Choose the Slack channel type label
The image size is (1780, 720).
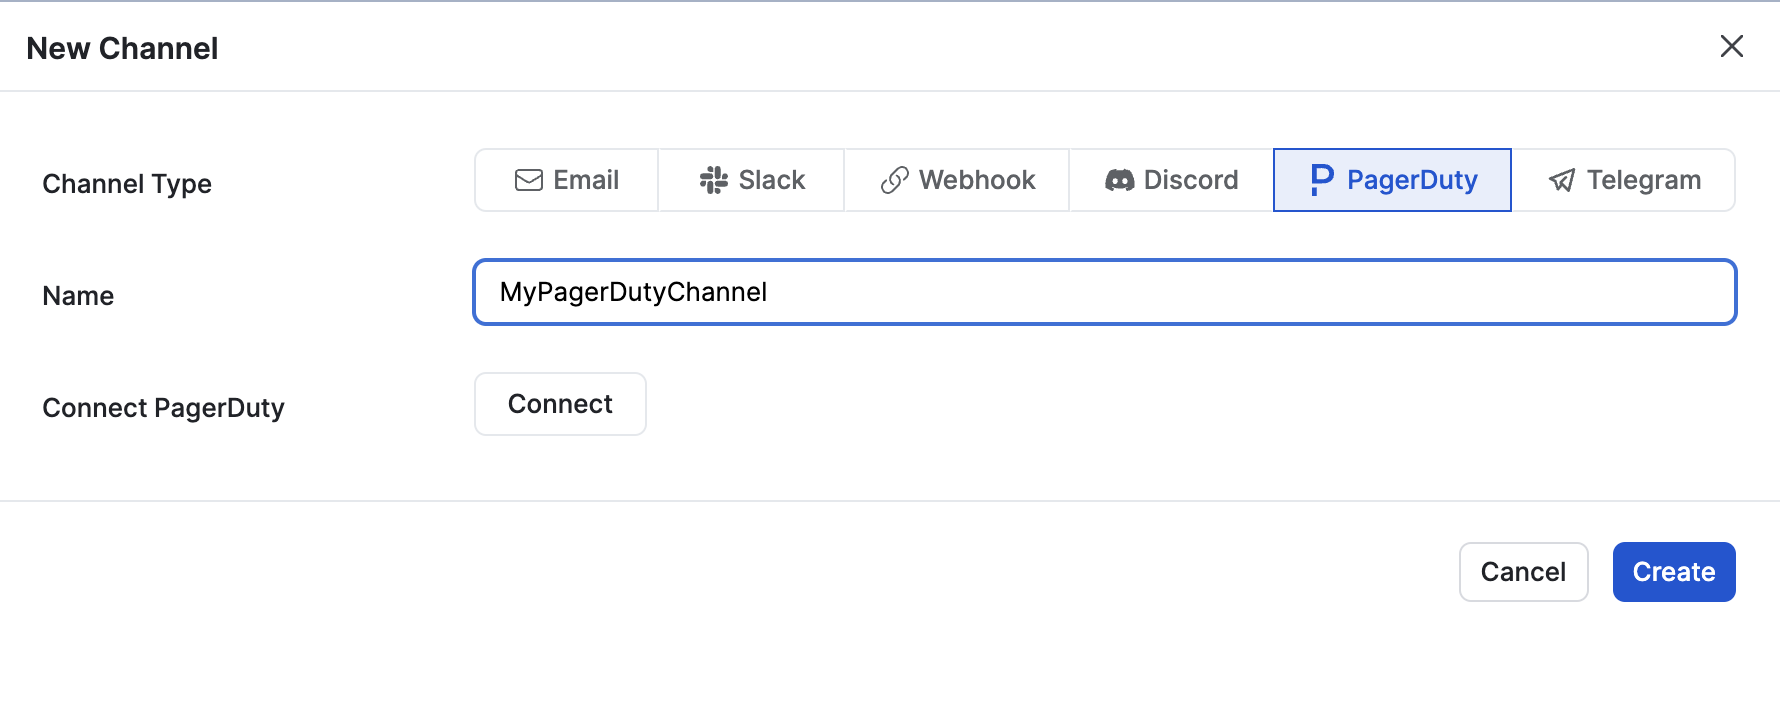click(772, 180)
